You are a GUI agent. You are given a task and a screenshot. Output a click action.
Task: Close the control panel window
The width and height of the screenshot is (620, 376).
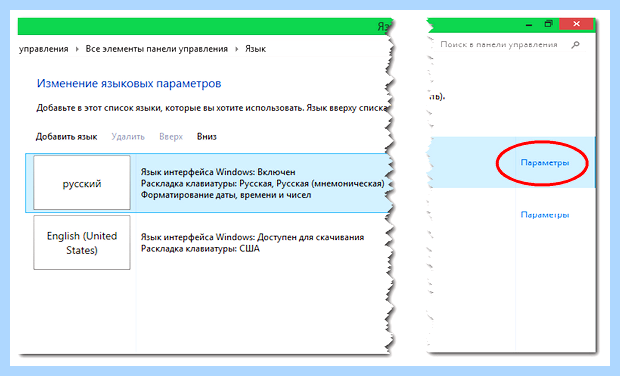point(576,24)
